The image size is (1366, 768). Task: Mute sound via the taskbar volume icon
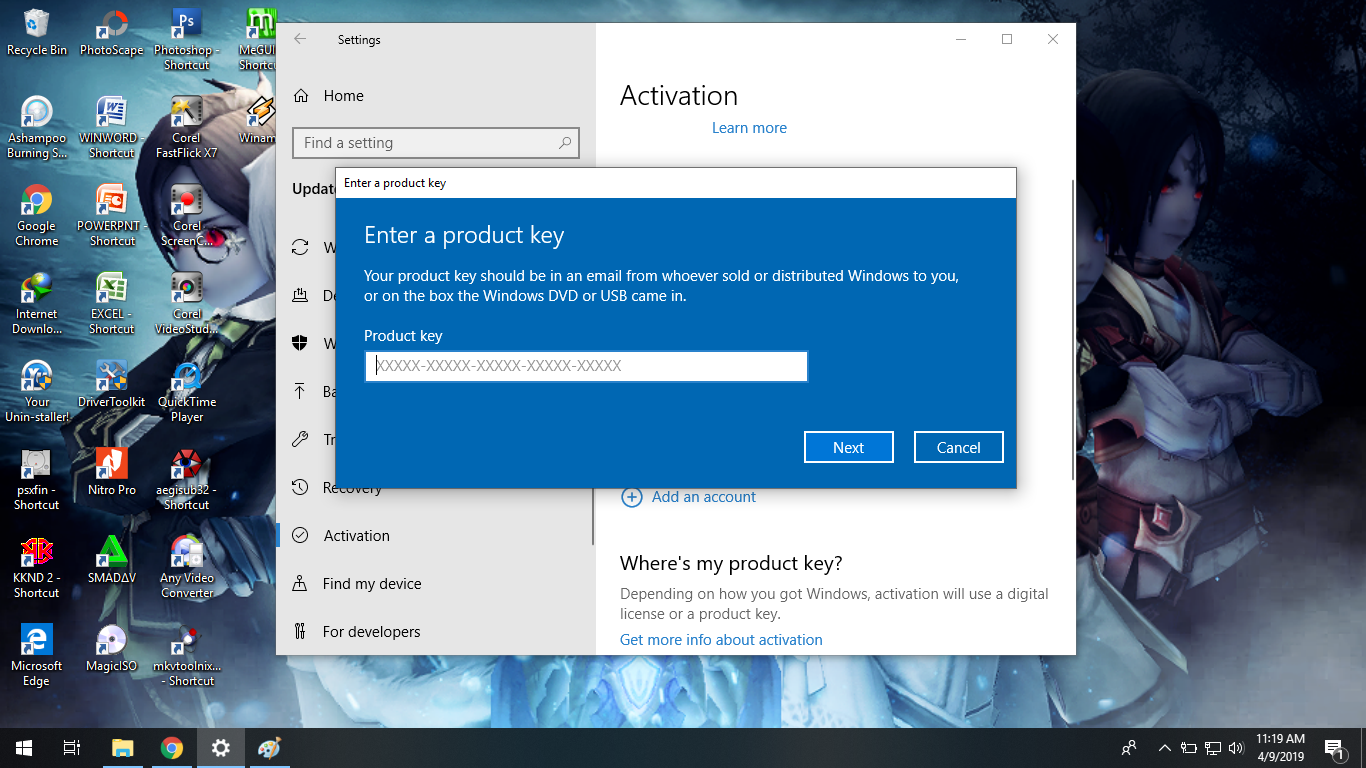point(1235,747)
